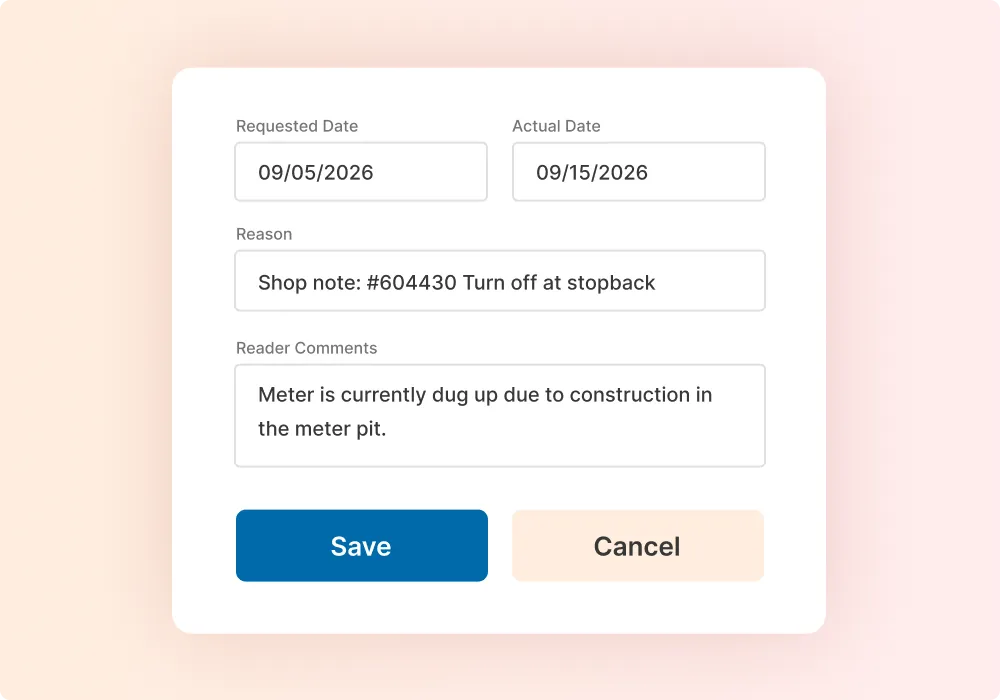The width and height of the screenshot is (1000, 700).
Task: Click the Save button
Action: (x=361, y=546)
